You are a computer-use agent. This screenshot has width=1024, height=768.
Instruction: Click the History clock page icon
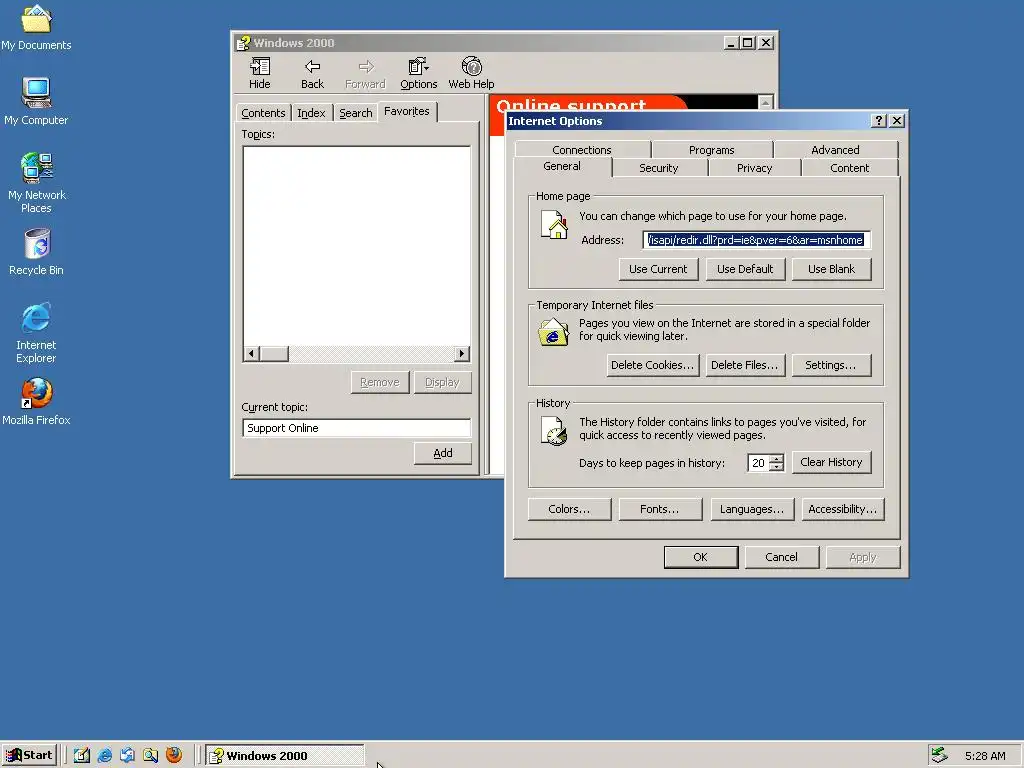(554, 431)
